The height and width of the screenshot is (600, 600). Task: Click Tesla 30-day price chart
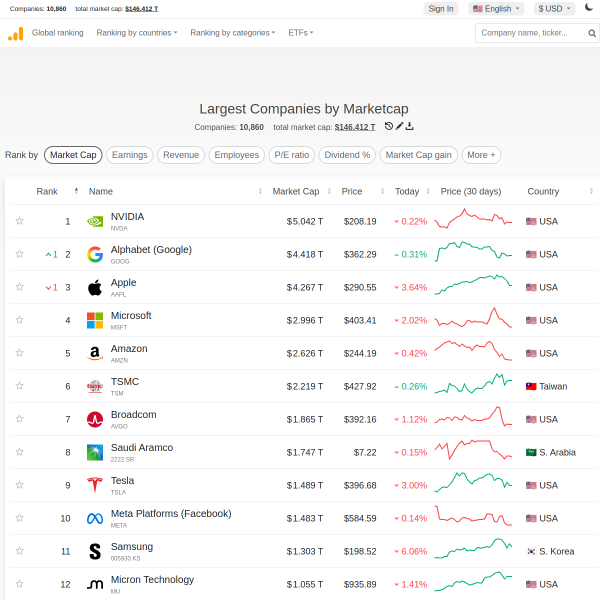coord(473,483)
